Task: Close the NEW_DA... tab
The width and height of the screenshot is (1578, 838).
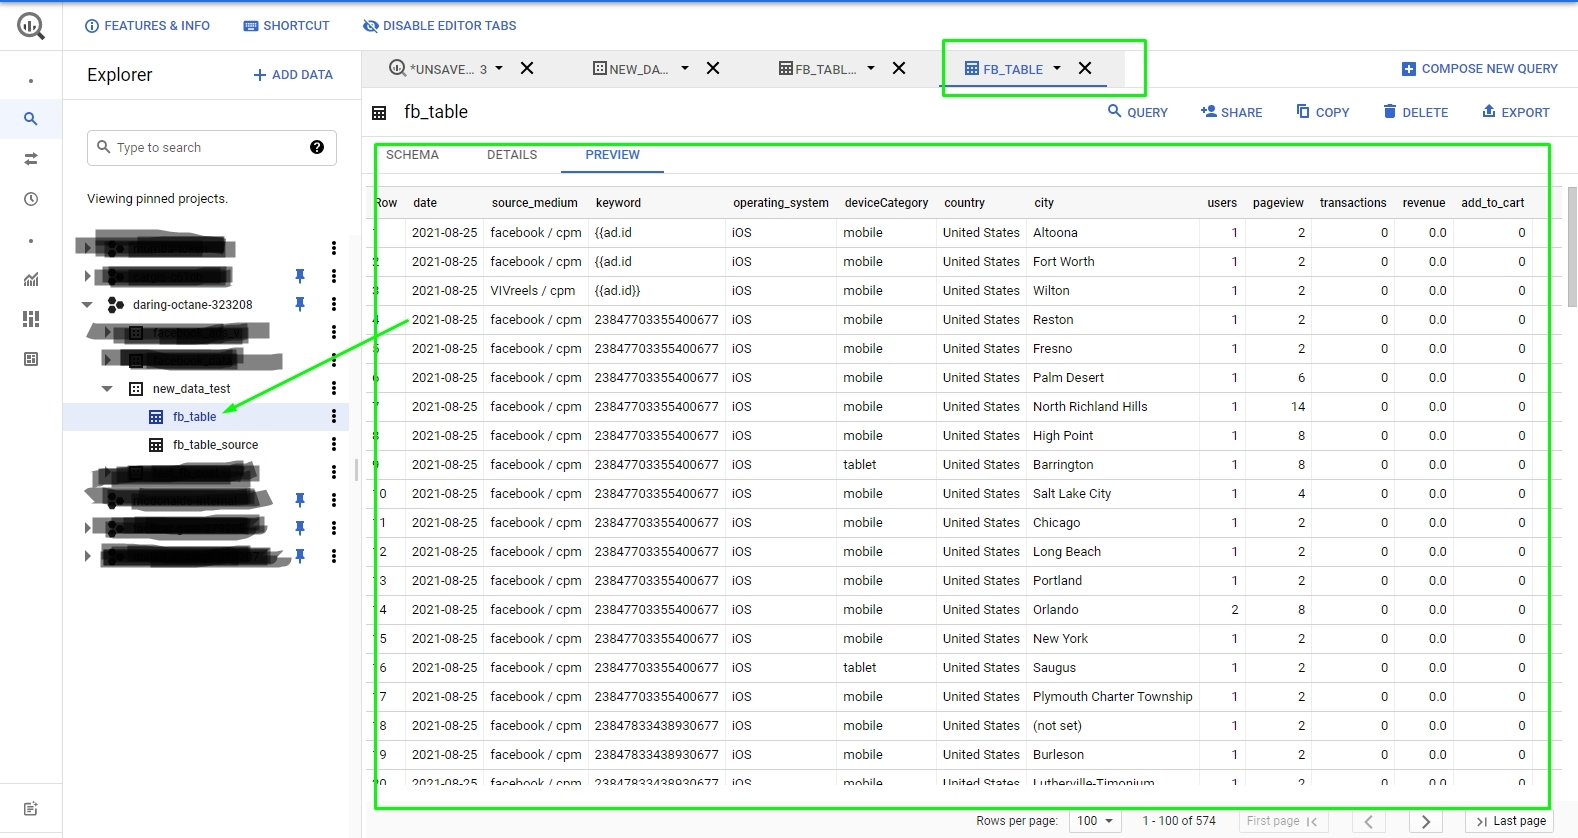Action: [x=713, y=68]
